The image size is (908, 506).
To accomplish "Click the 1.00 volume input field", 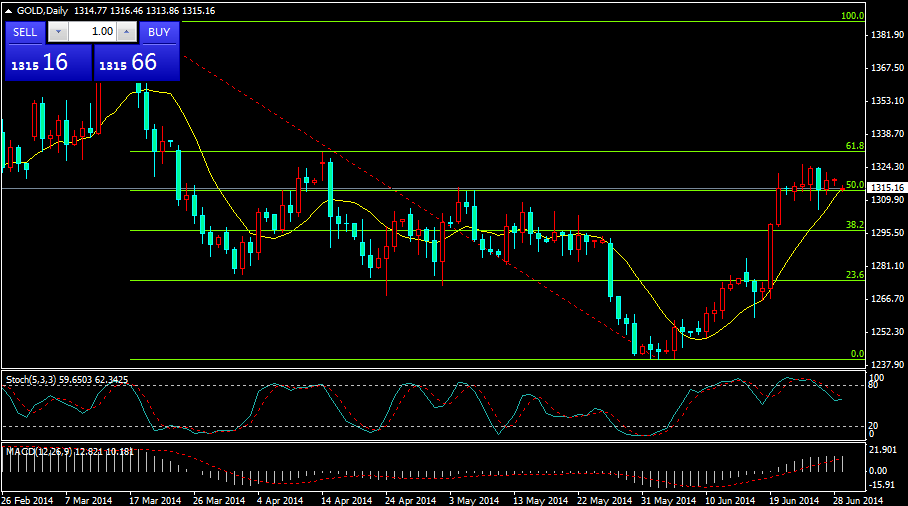I will pos(91,32).
